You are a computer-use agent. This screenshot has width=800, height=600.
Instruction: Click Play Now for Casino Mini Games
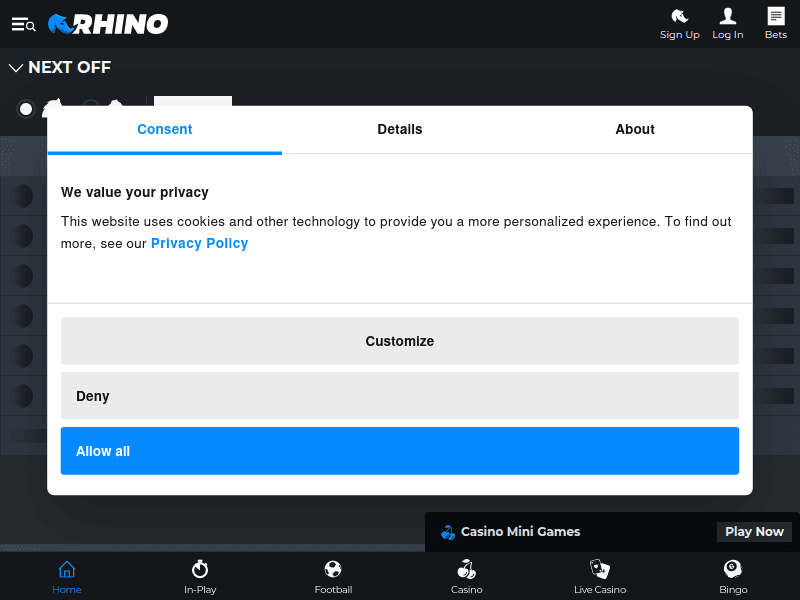click(x=754, y=532)
